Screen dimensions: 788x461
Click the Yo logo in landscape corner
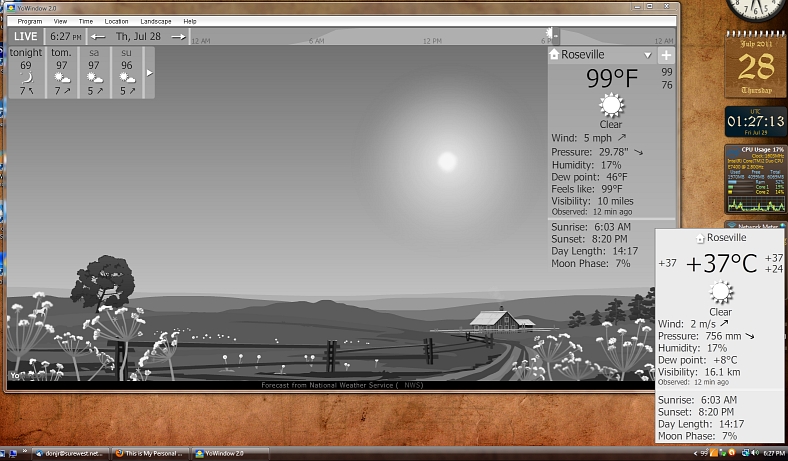15,376
